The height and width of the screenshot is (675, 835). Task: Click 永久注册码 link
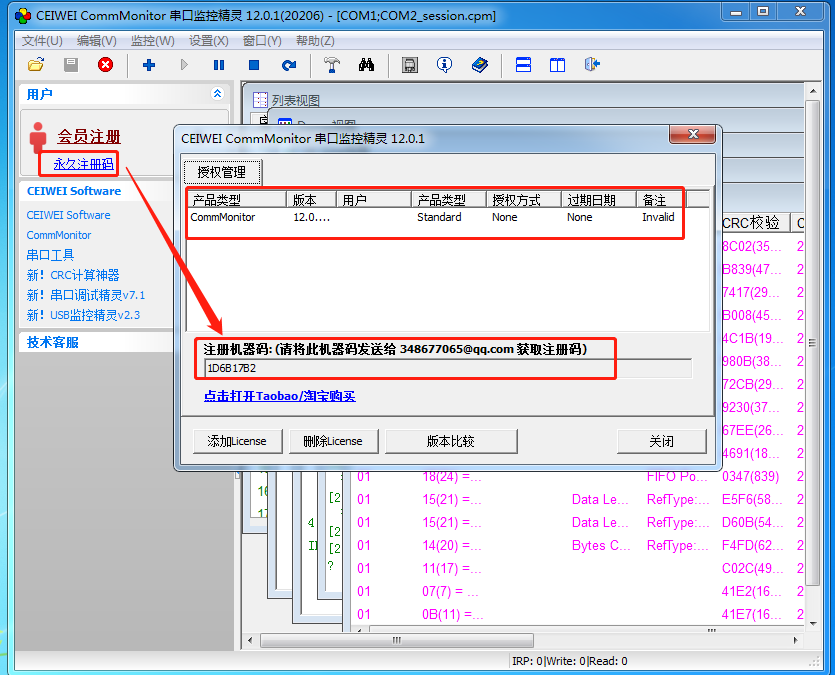(84, 164)
